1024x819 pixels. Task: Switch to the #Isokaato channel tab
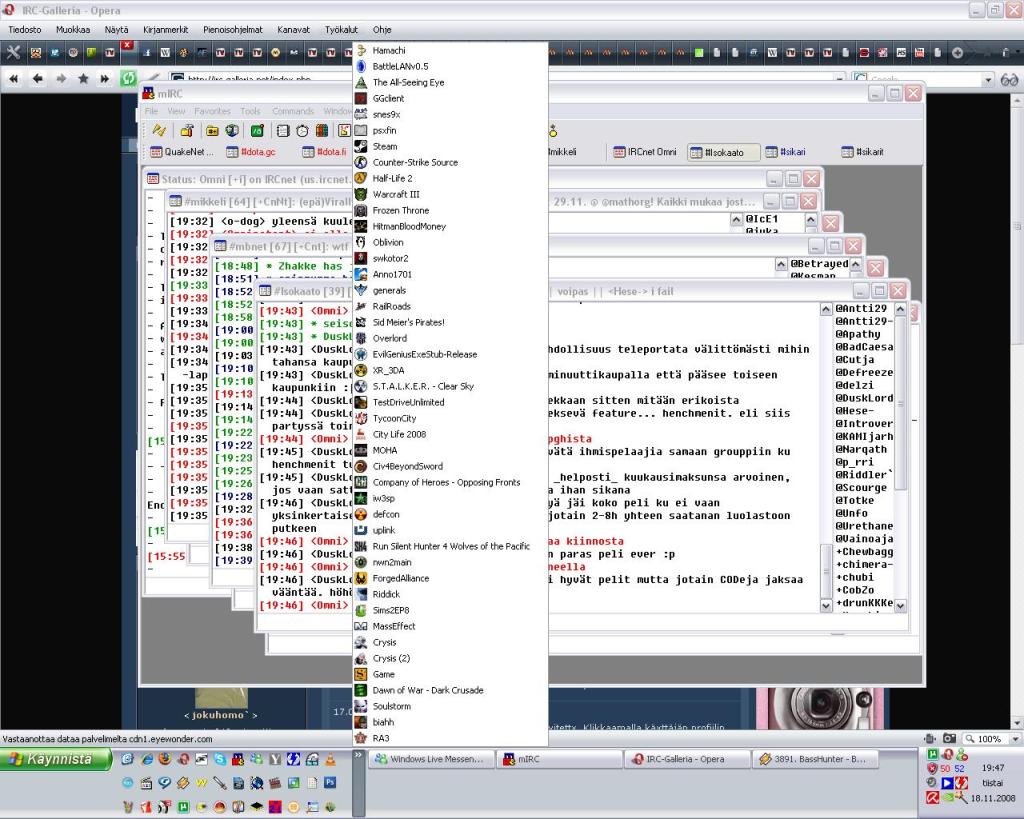[723, 152]
